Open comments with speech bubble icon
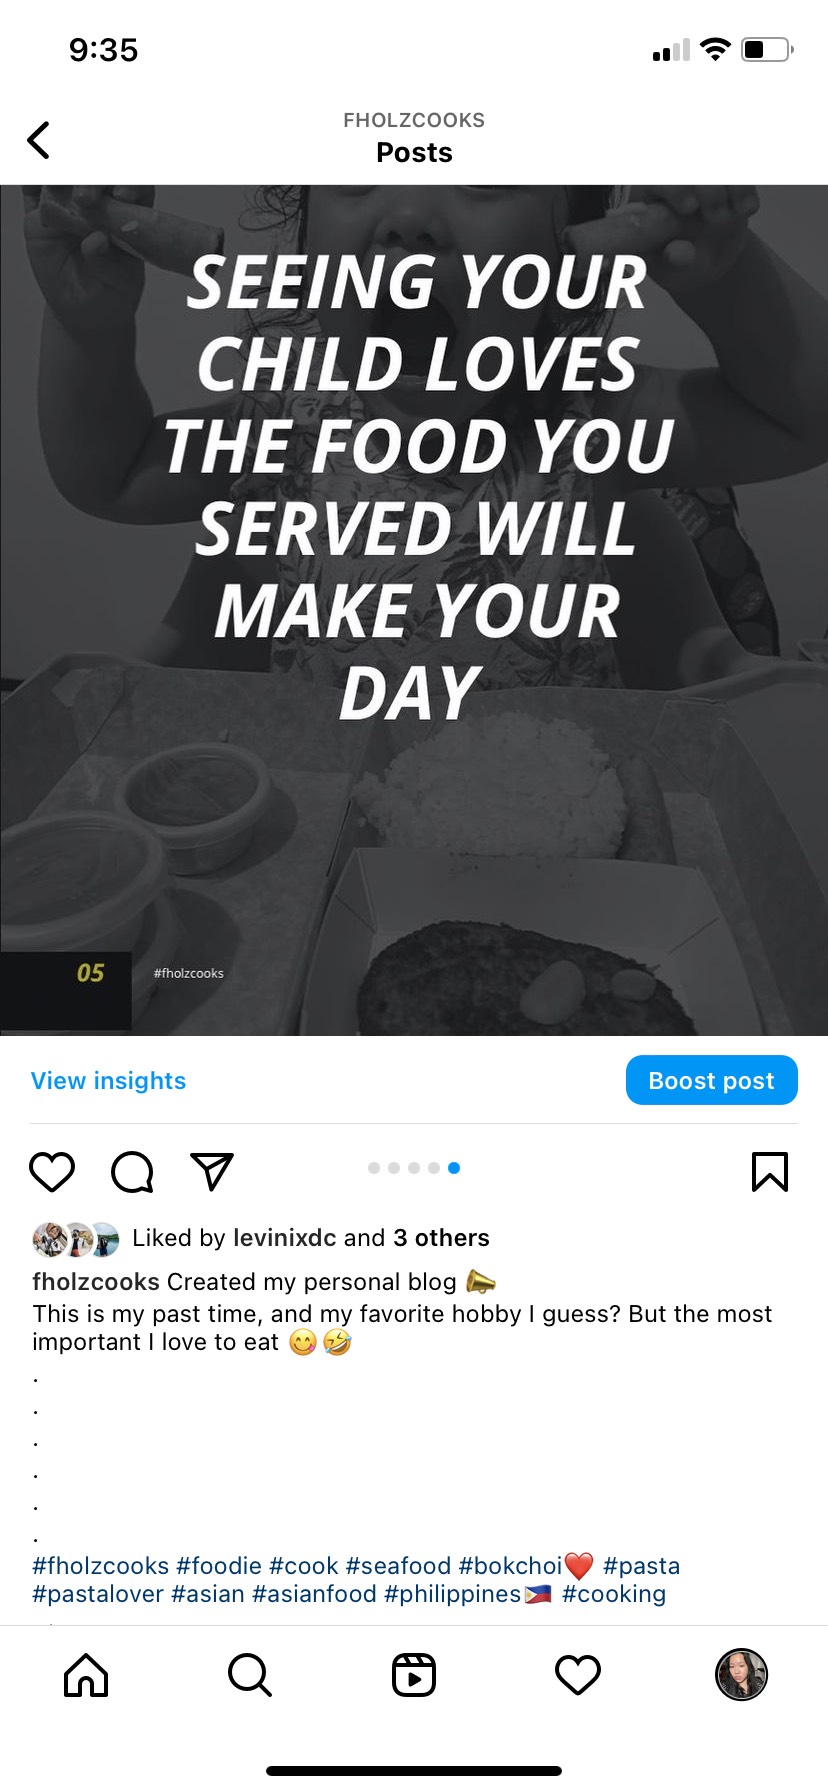This screenshot has height=1792, width=828. (132, 1171)
